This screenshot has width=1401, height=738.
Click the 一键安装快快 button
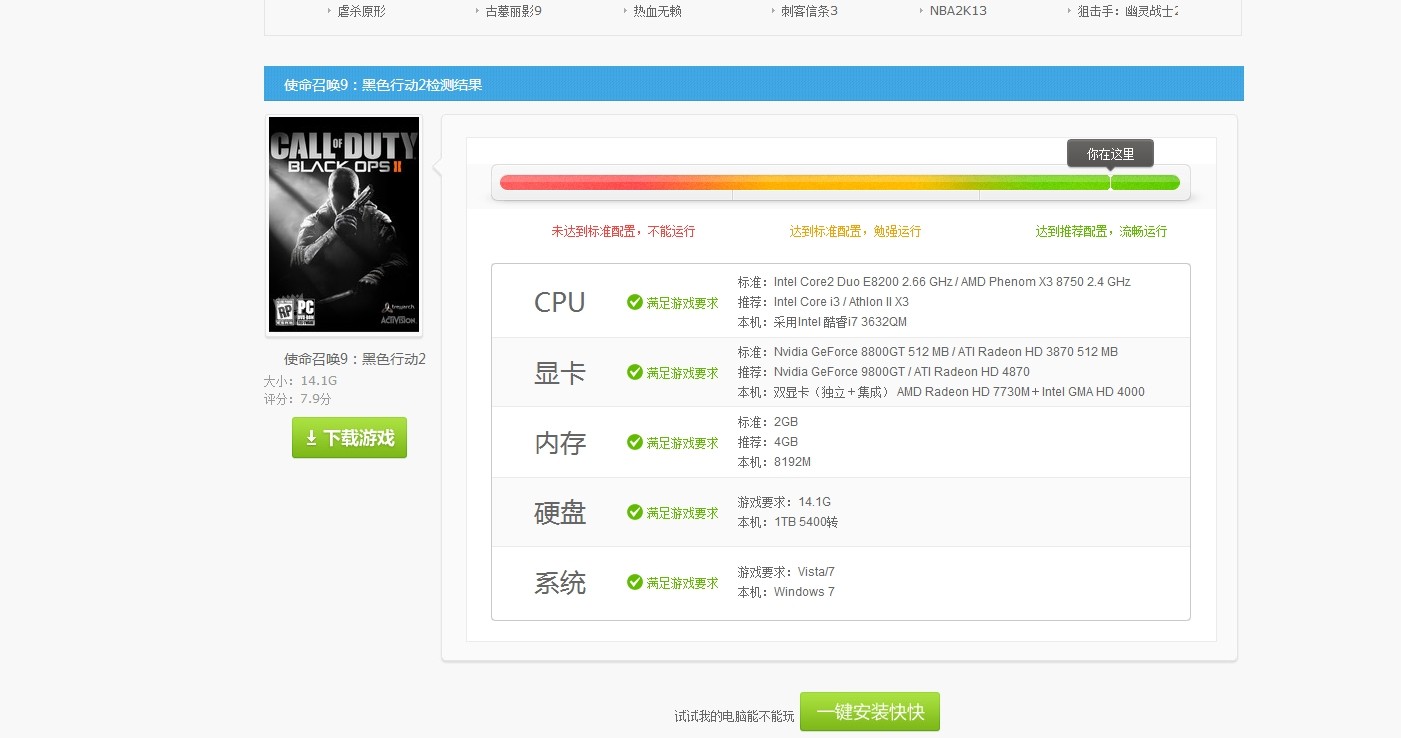(869, 712)
